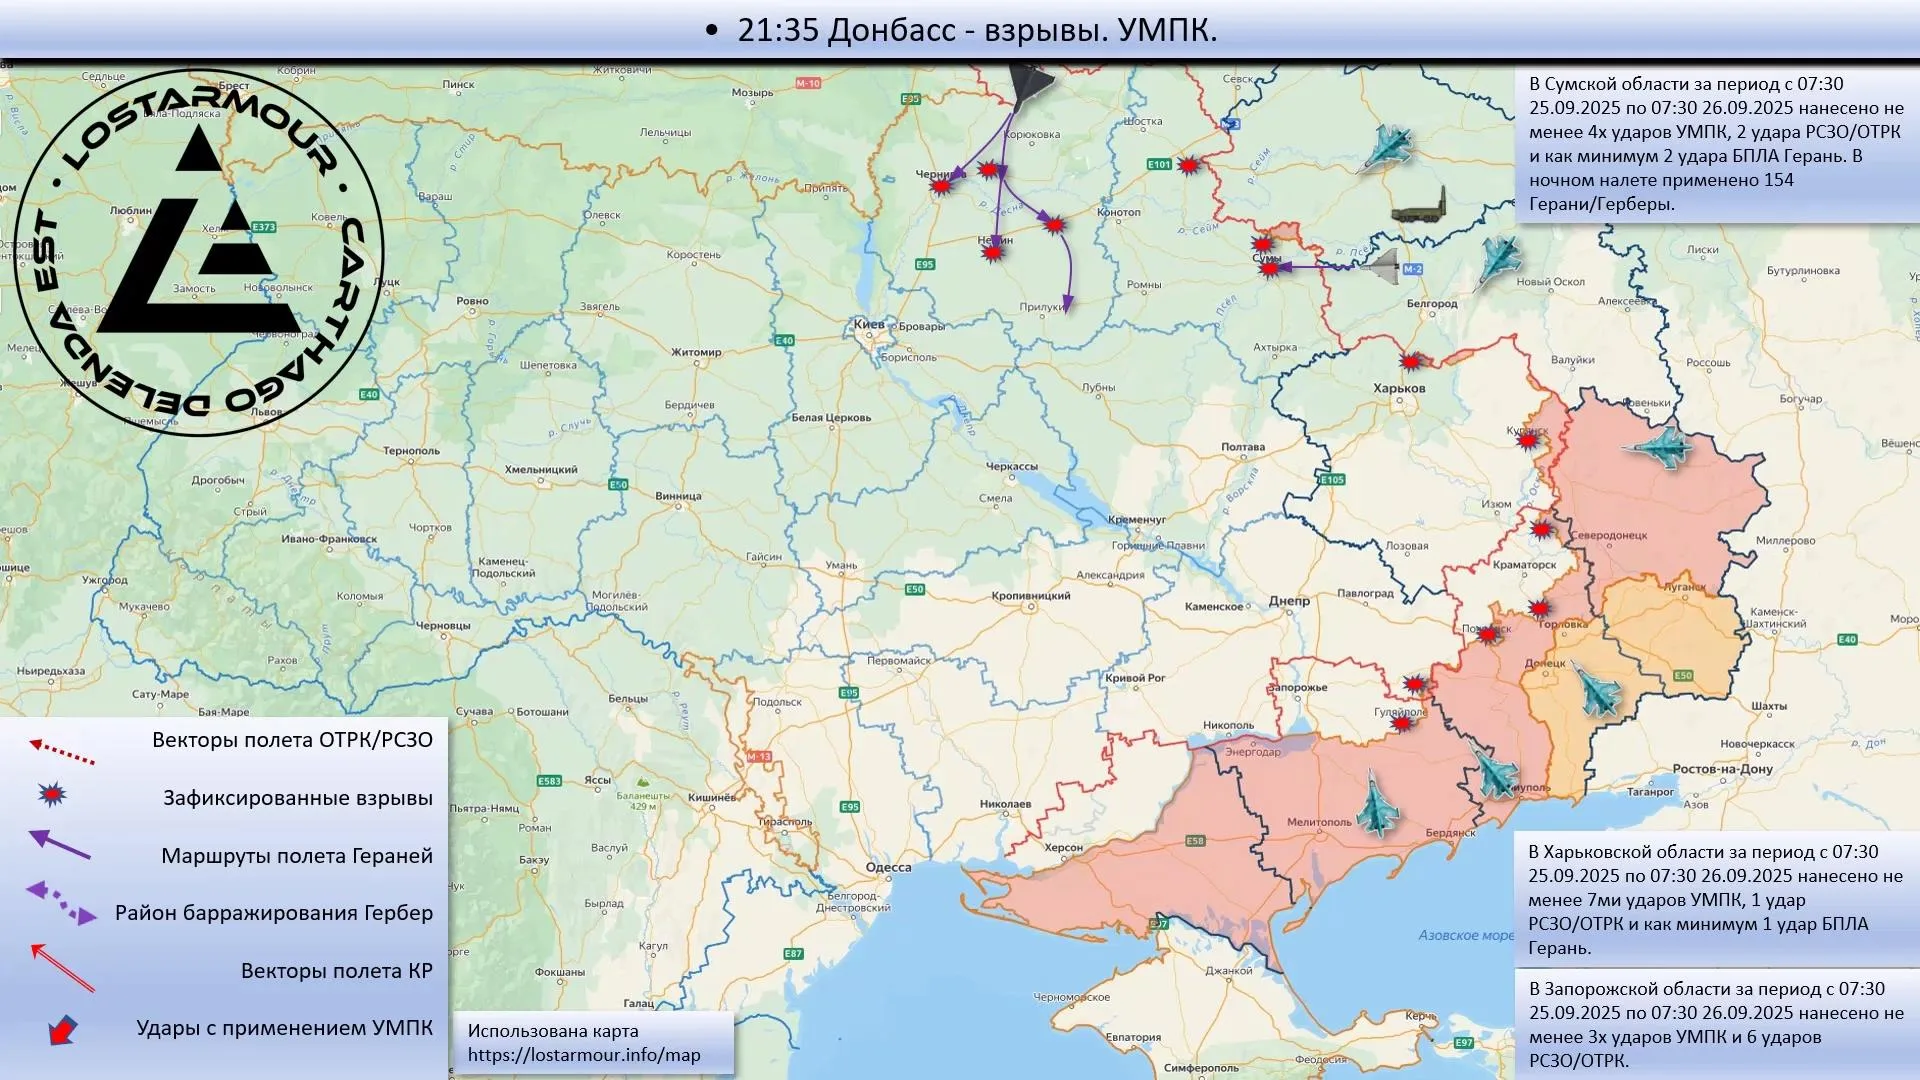Click the missile launcher vehicle icon
This screenshot has height=1080, width=1920.
(x=1420, y=208)
